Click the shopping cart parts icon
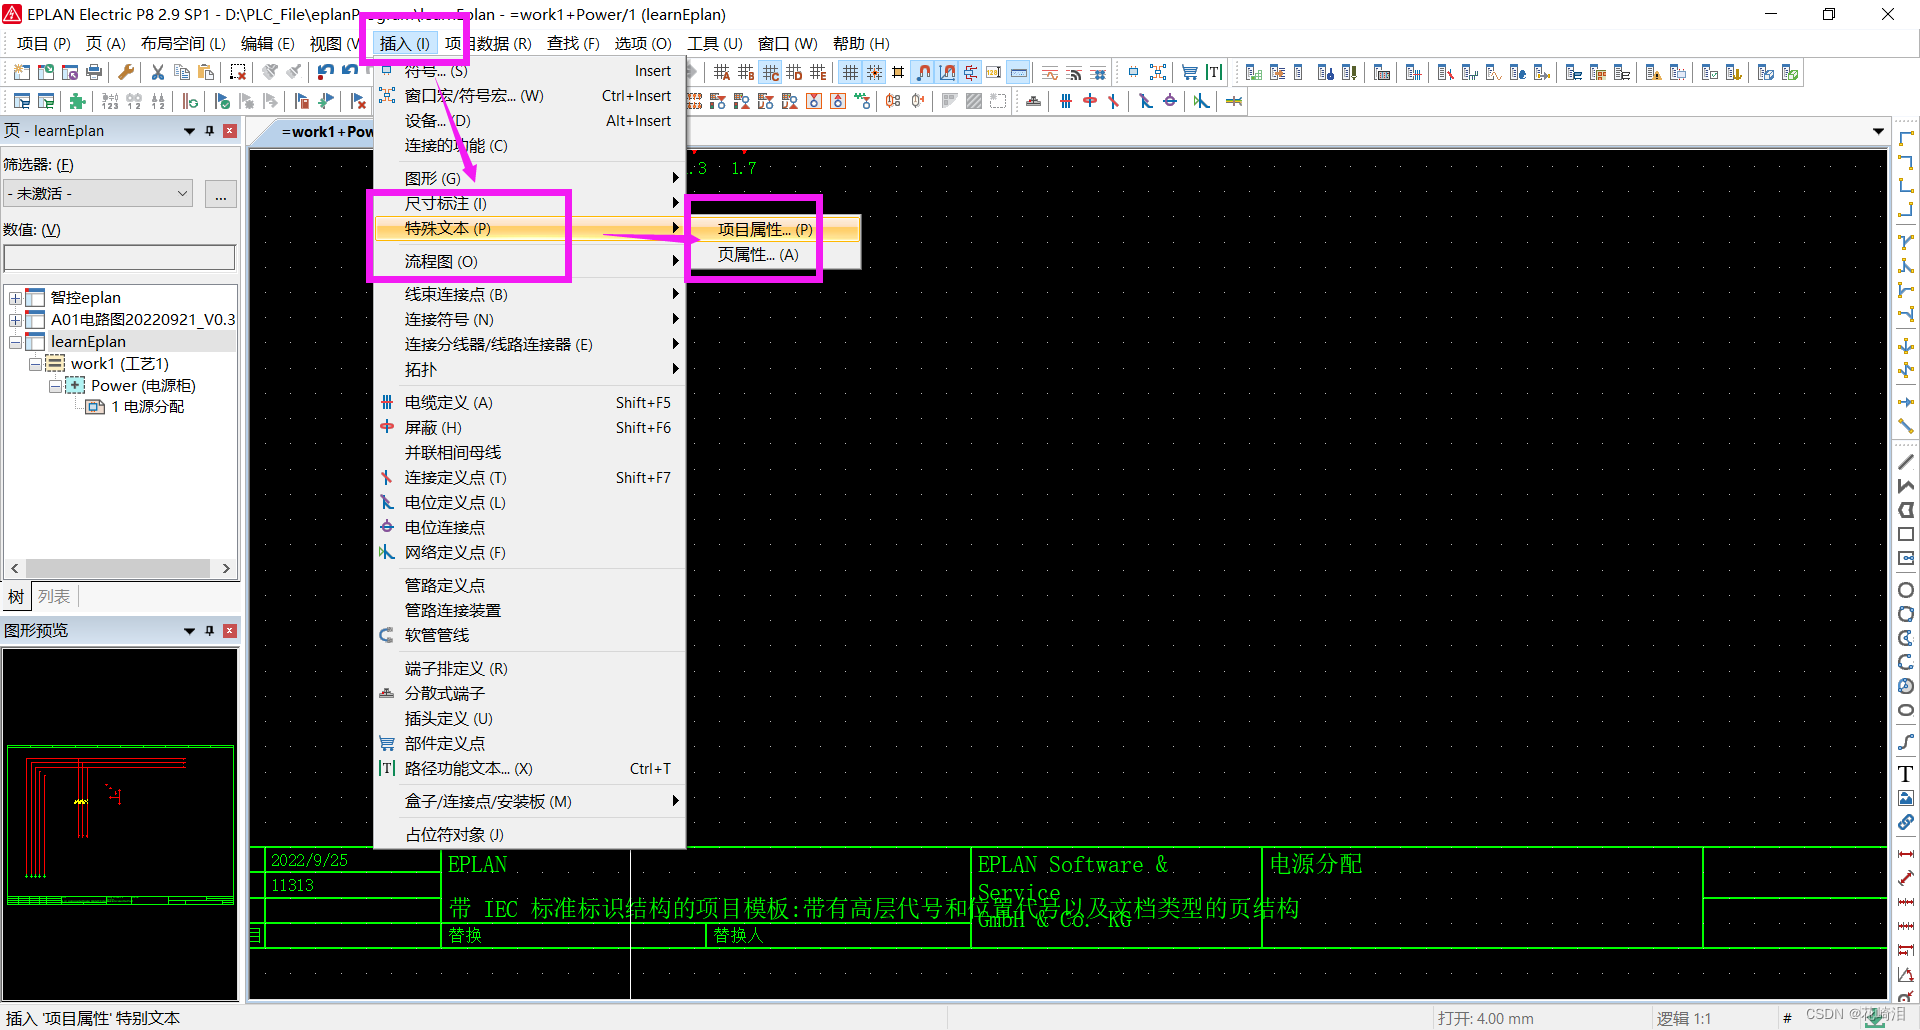Image resolution: width=1920 pixels, height=1030 pixels. [1190, 72]
